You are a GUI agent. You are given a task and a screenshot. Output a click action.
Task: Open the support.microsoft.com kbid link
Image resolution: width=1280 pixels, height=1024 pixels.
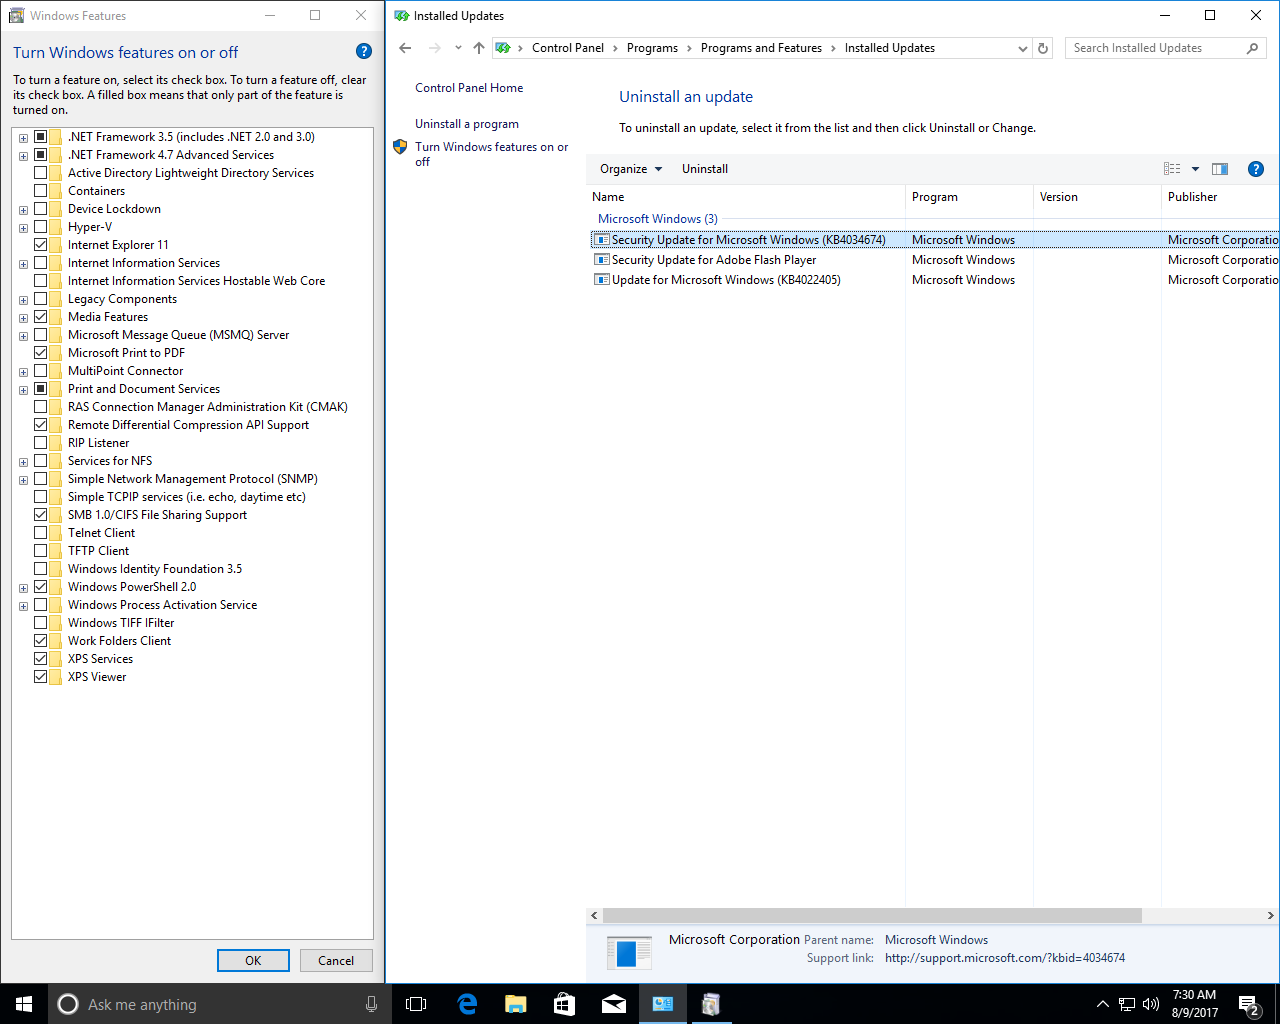click(x=1005, y=958)
